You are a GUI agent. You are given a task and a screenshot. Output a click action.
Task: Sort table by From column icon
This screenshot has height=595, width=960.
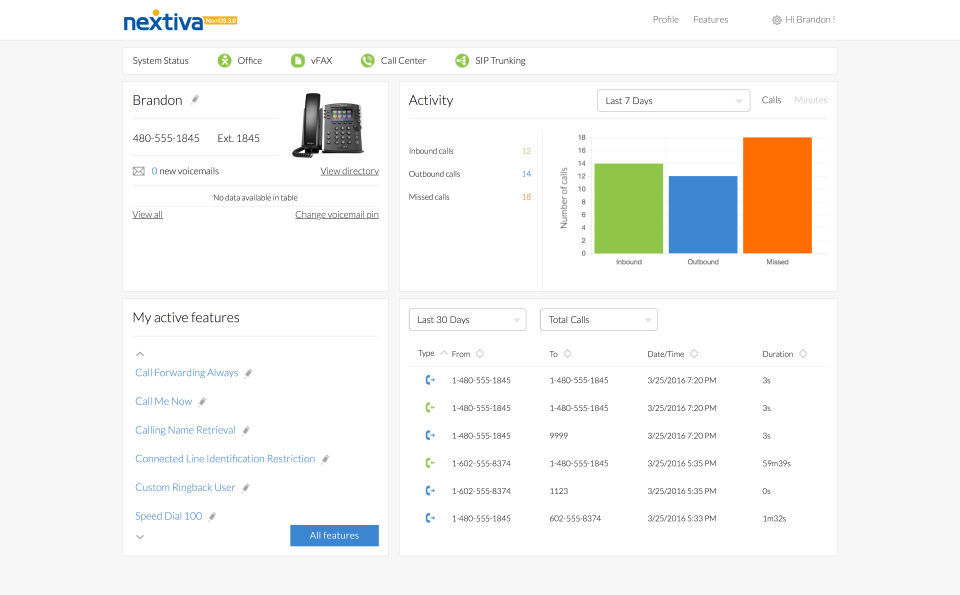point(480,353)
